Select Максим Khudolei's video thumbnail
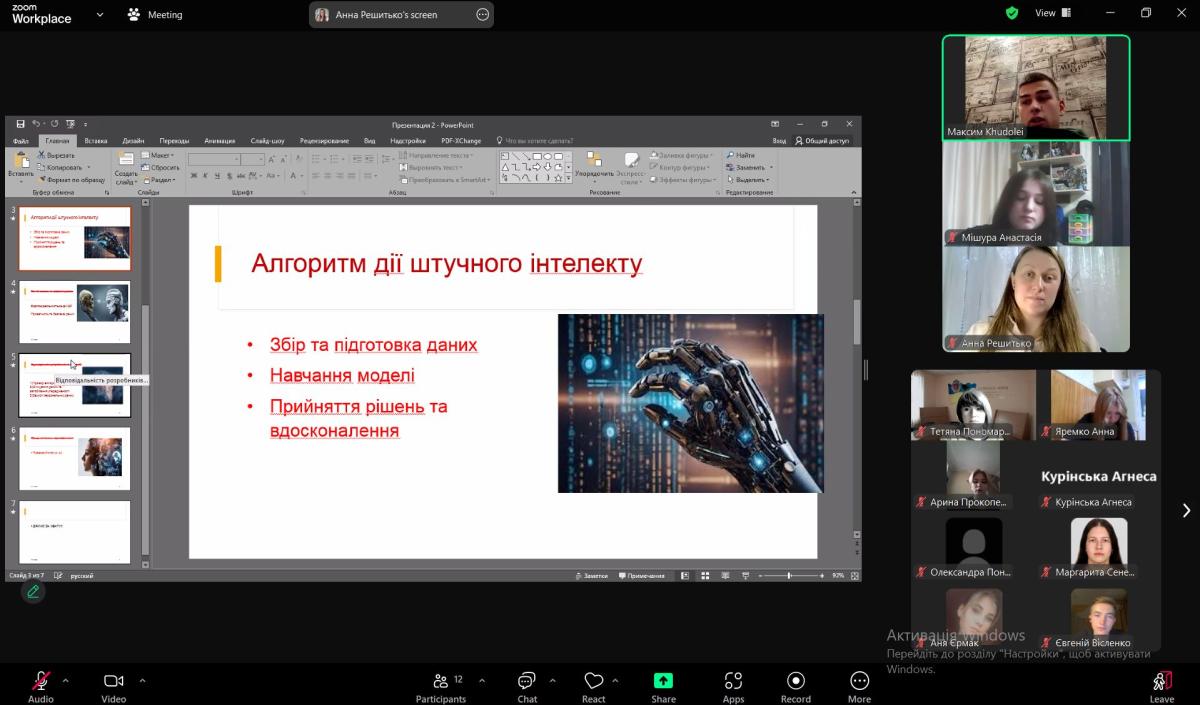 tap(1036, 88)
